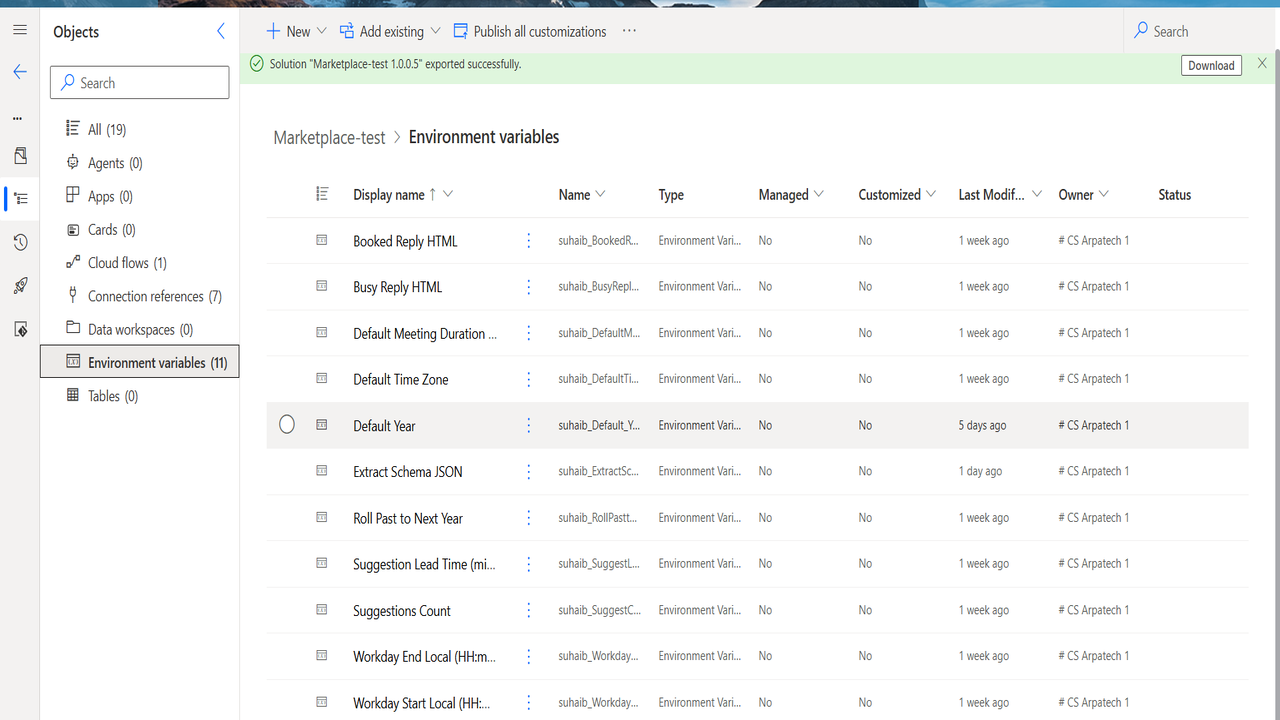Click the Download button in notification

click(x=1211, y=65)
